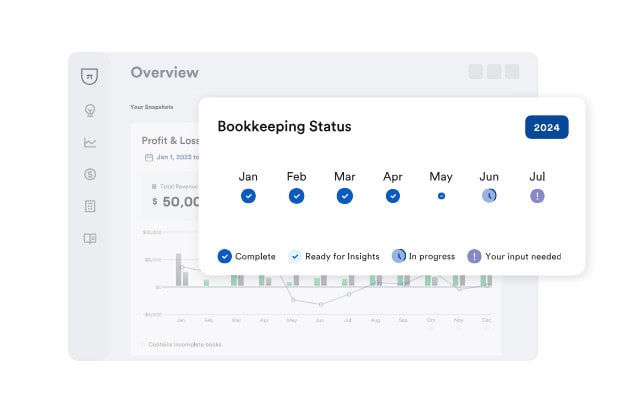Open the 2024 year selector
This screenshot has height=401, width=644.
click(x=546, y=127)
